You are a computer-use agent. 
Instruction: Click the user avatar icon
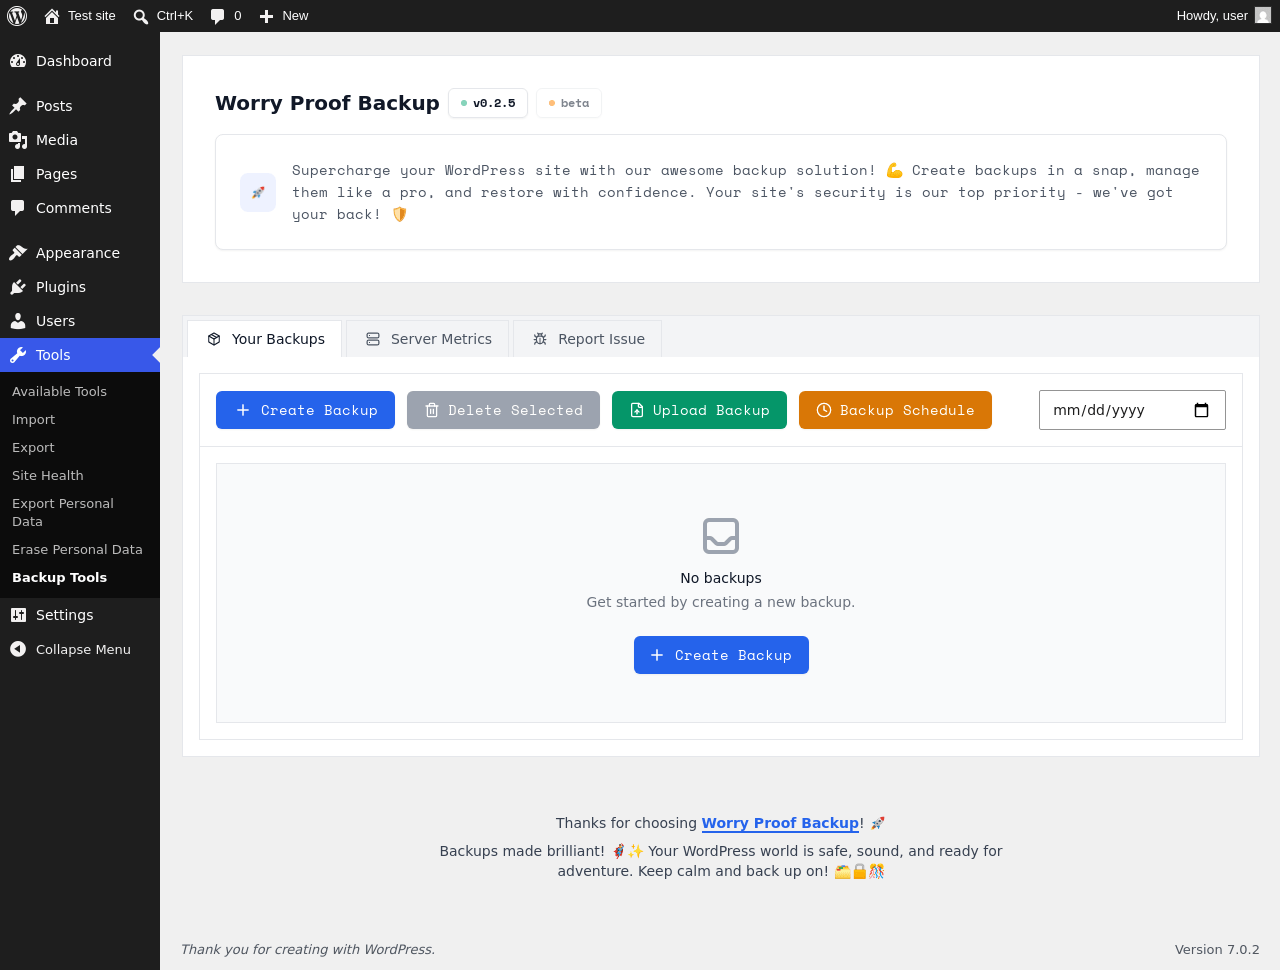pyautogui.click(x=1263, y=15)
